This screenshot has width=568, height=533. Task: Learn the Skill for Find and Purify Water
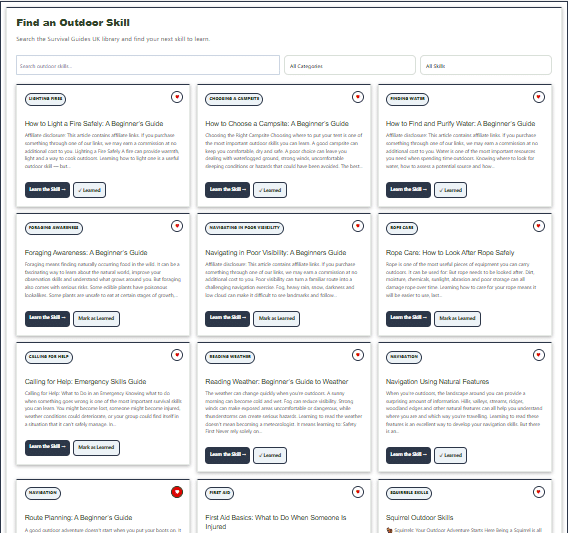point(408,190)
